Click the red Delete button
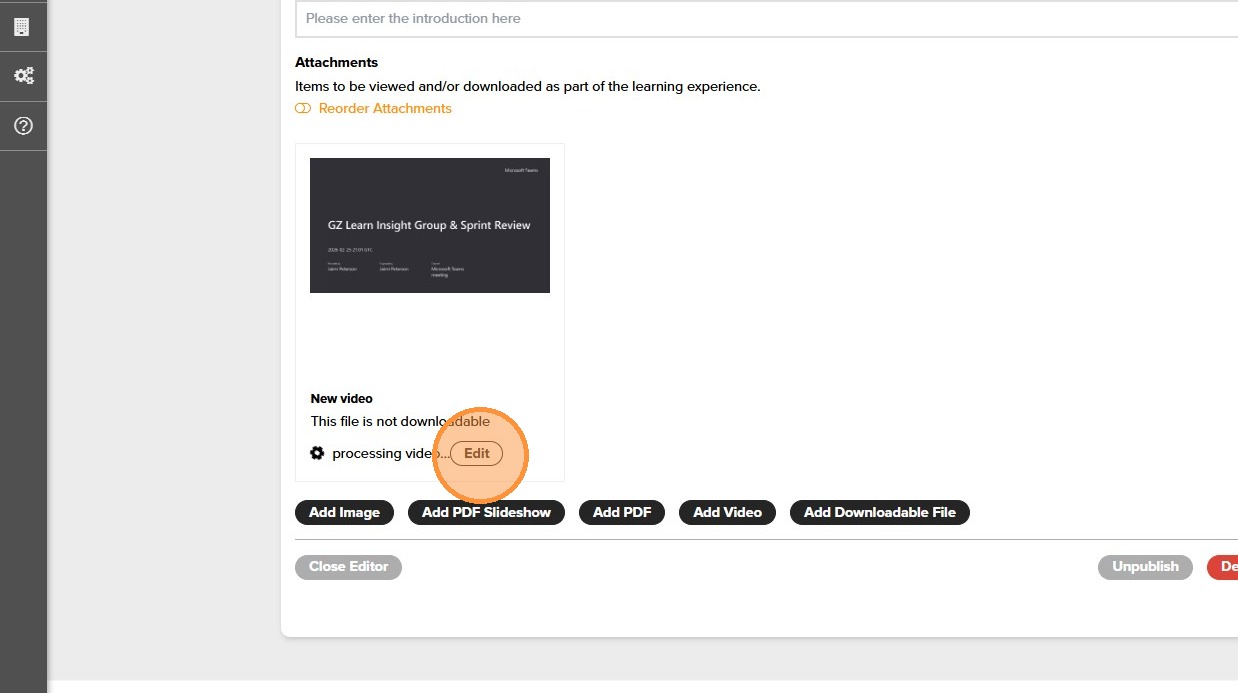The image size is (1238, 693). pos(1224,566)
